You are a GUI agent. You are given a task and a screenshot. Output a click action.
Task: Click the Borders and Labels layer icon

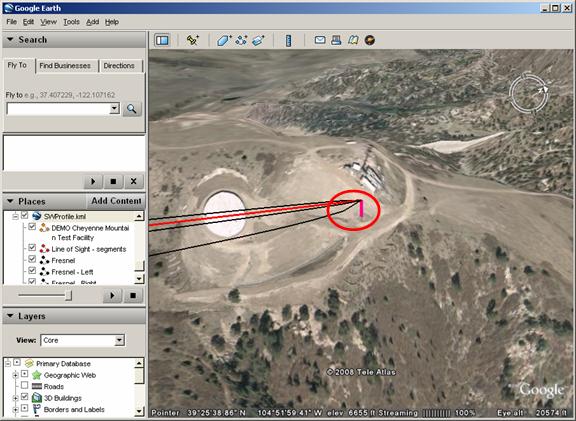pos(36,409)
